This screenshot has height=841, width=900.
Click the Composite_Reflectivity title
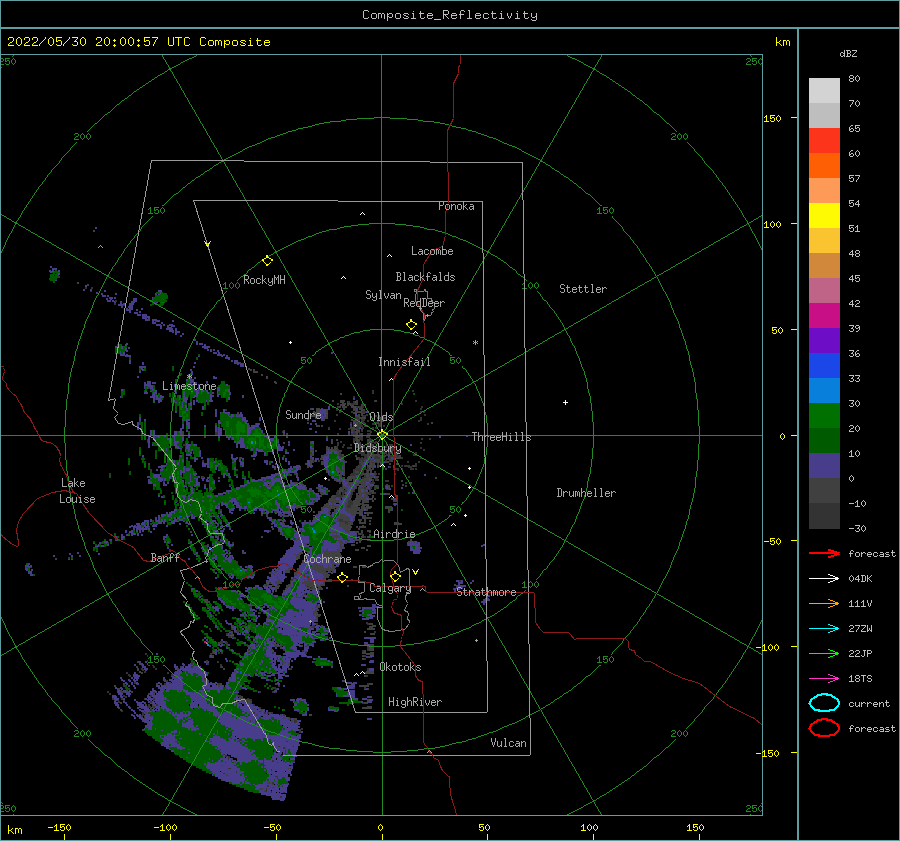[x=450, y=15]
